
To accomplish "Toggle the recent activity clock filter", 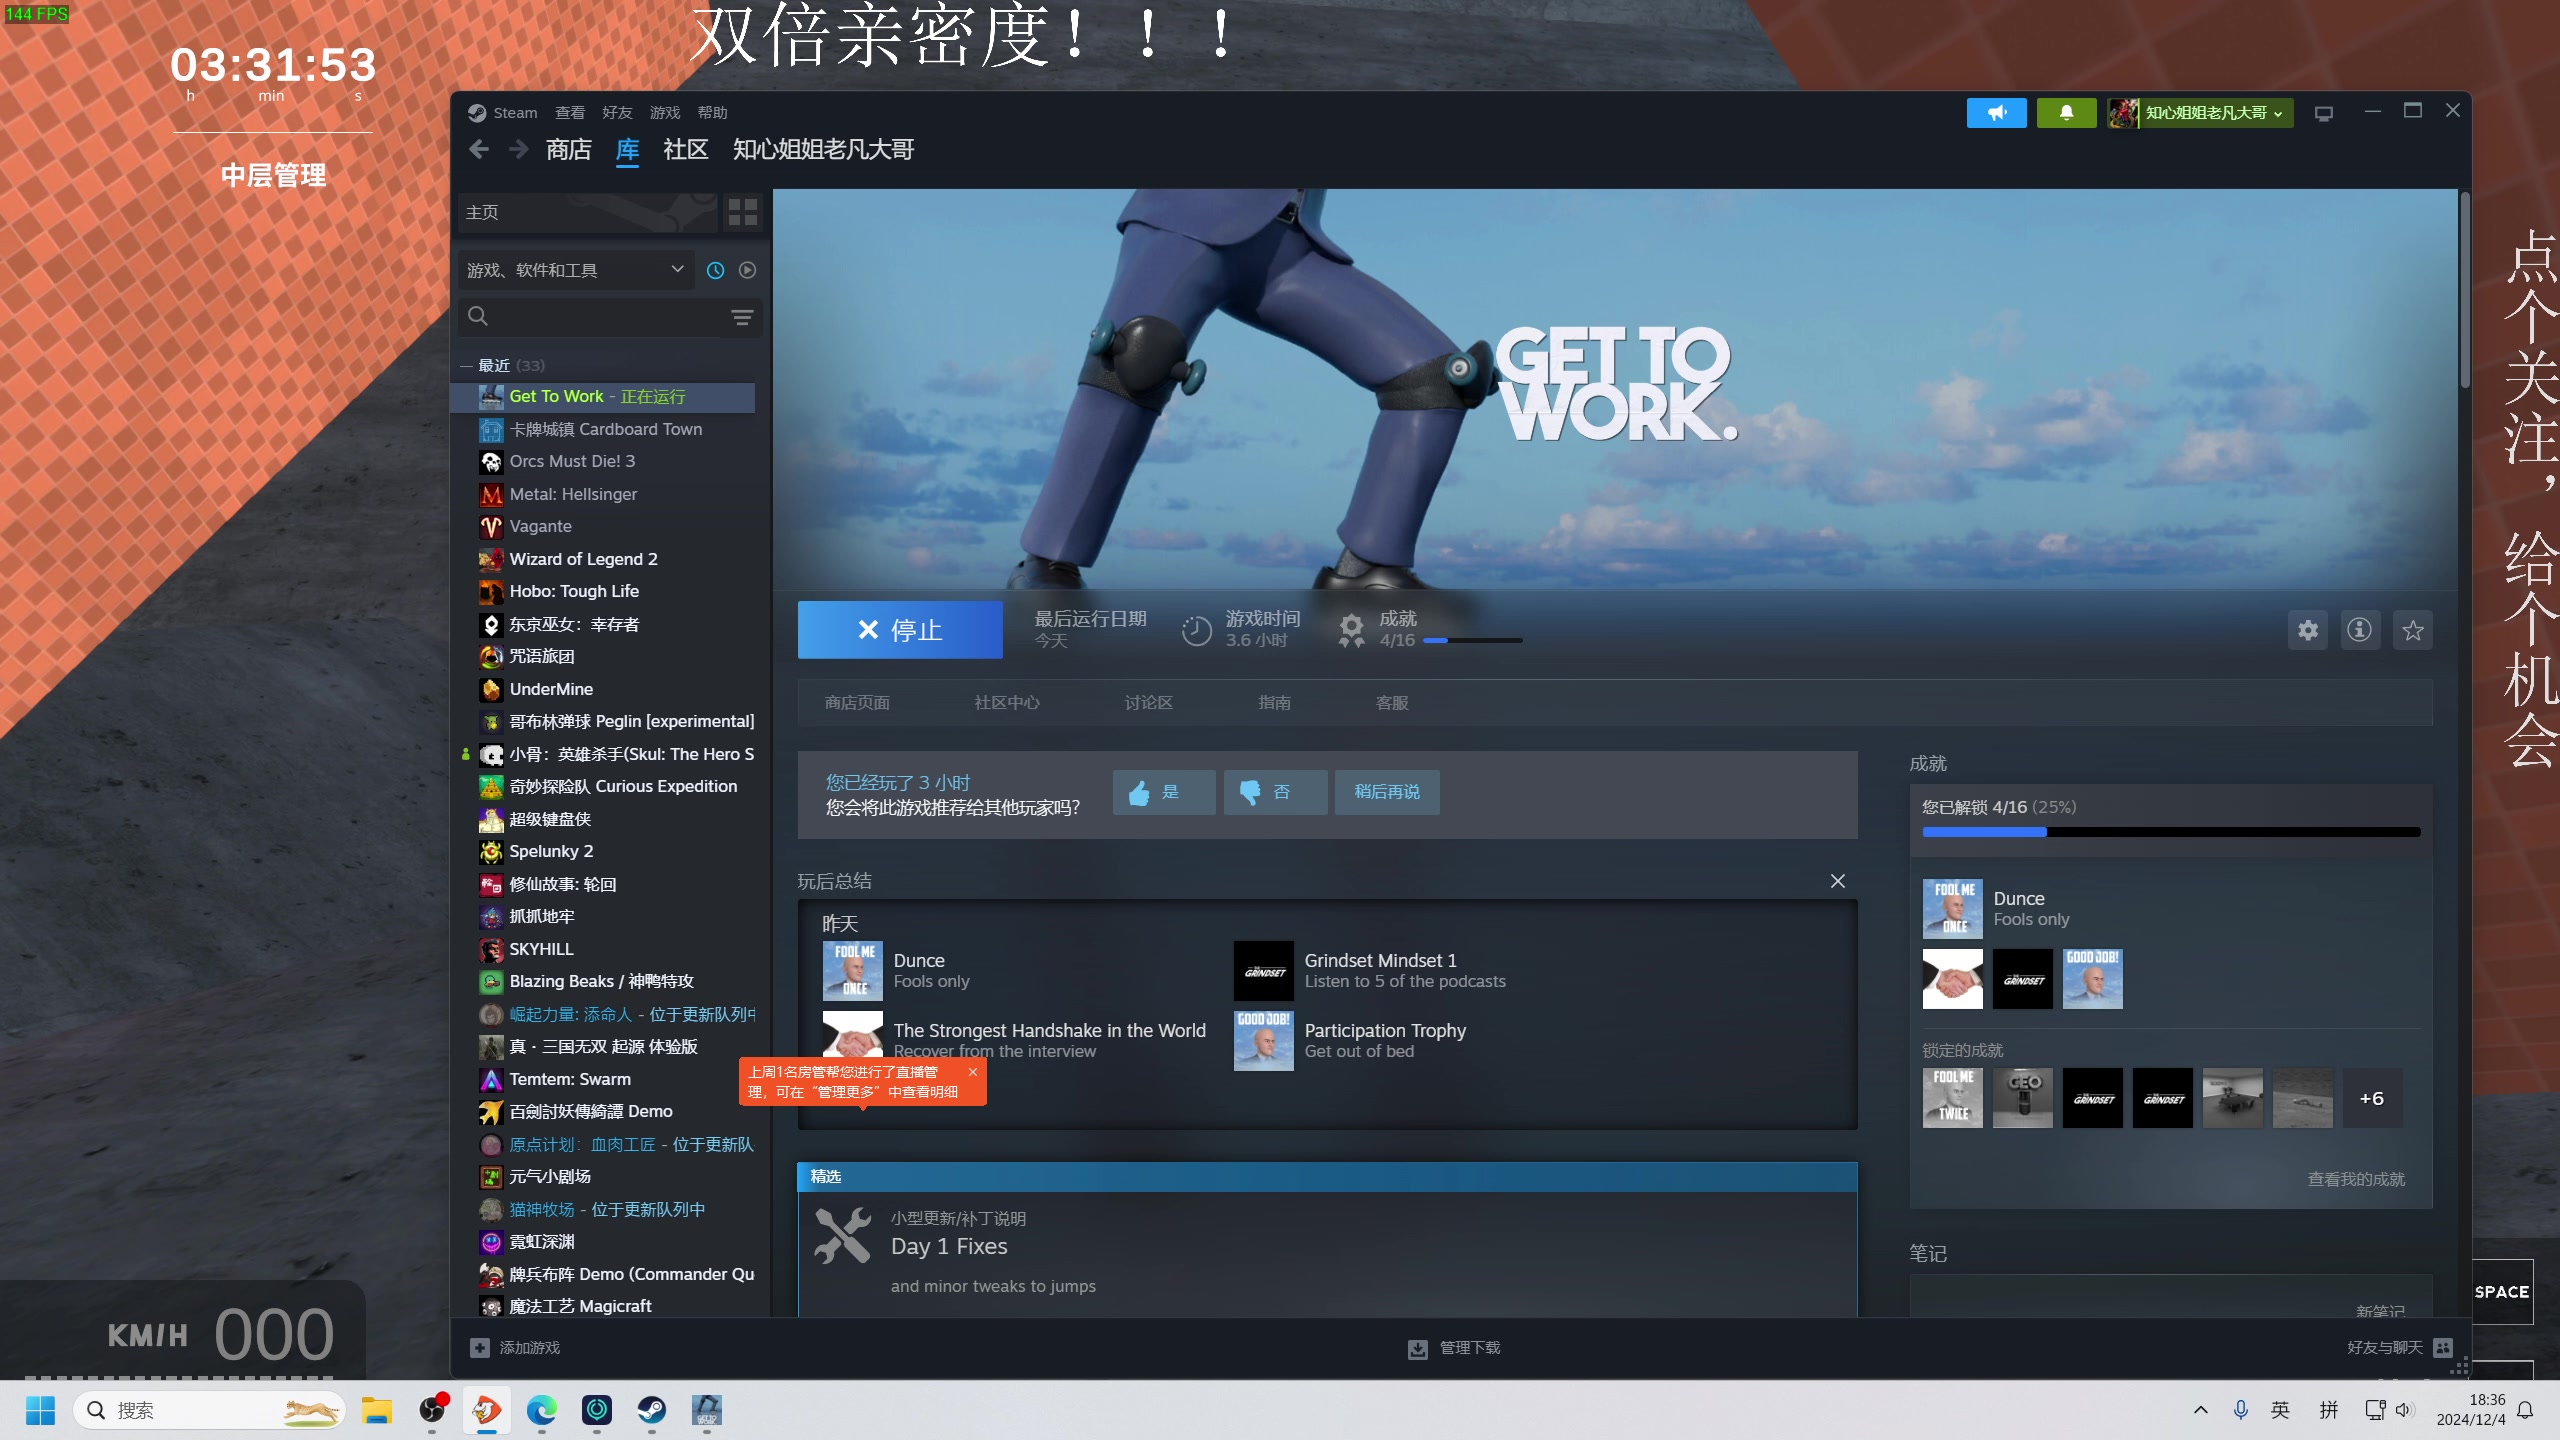I will (x=715, y=270).
